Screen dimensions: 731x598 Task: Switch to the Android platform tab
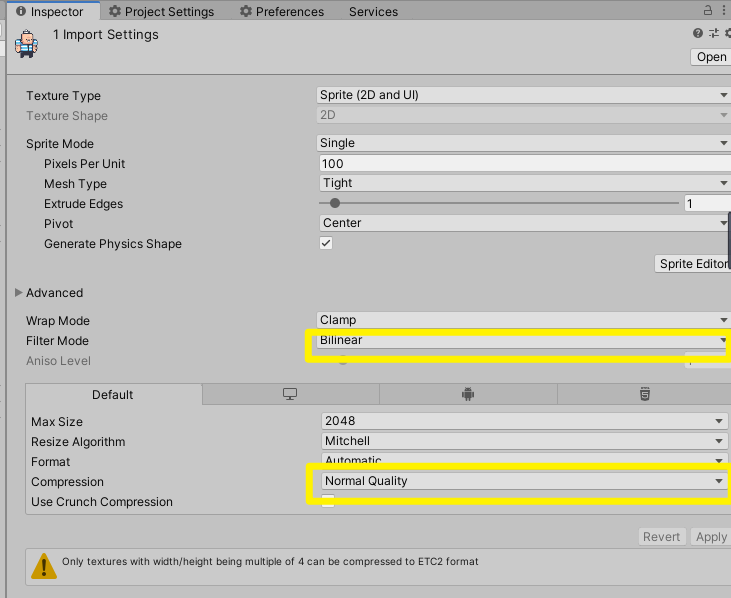(467, 395)
